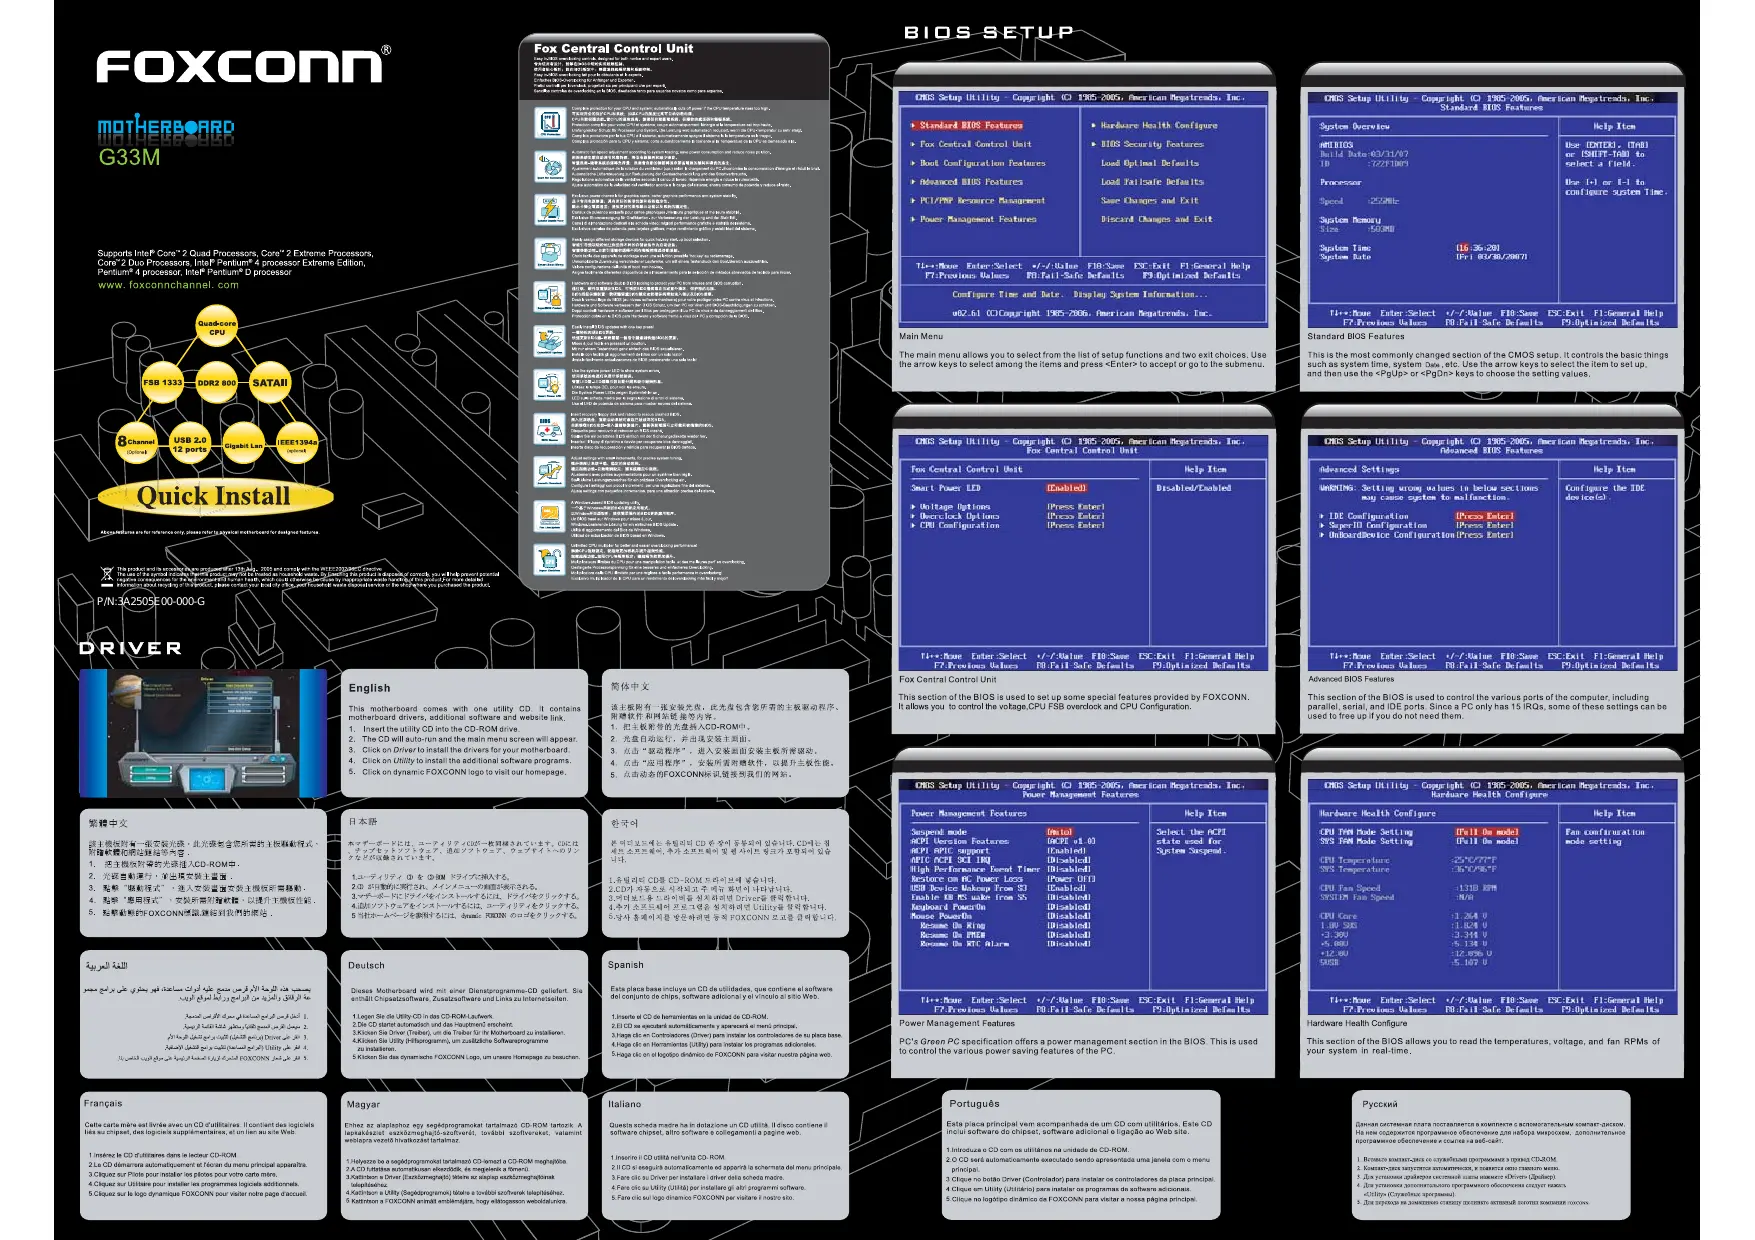1755x1240 pixels.
Task: Open the www.foxconnchannel.com link
Action: coord(168,285)
